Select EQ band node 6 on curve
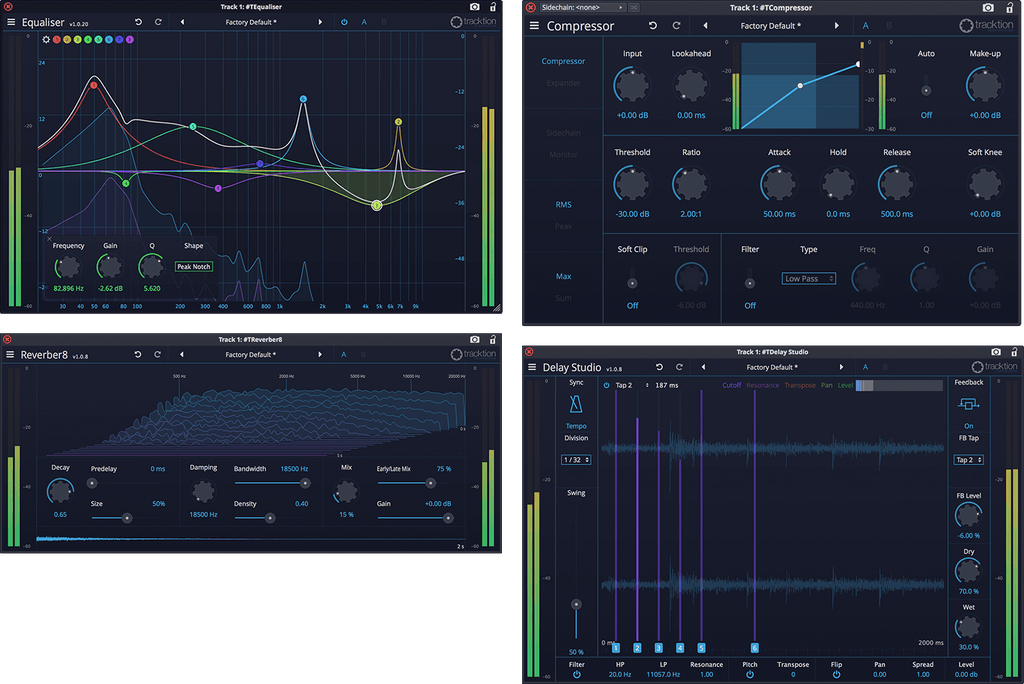This screenshot has width=1024, height=684. pyautogui.click(x=303, y=99)
